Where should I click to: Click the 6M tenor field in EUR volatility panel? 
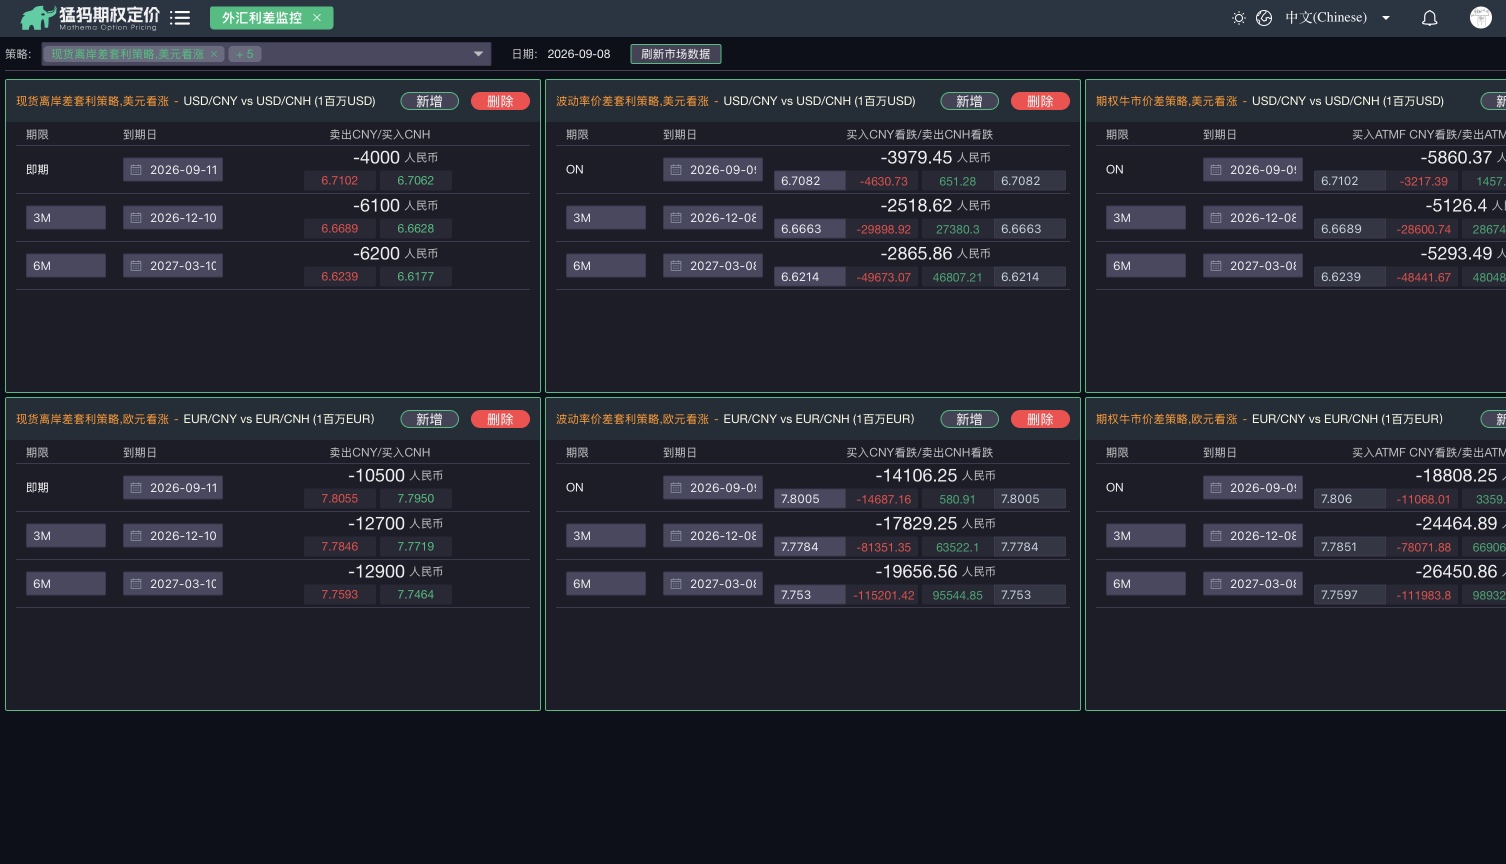point(606,584)
